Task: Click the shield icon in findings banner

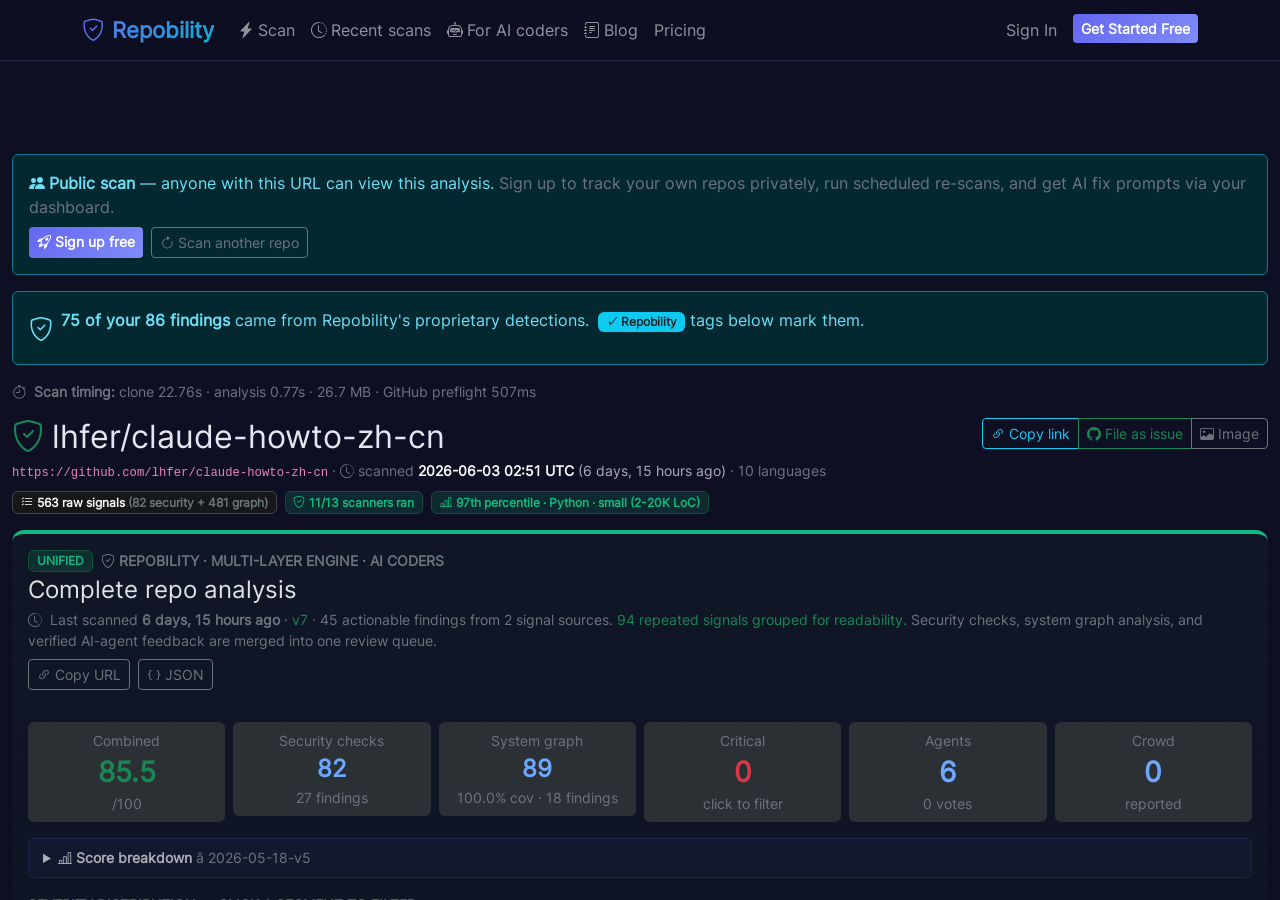Action: click(41, 328)
